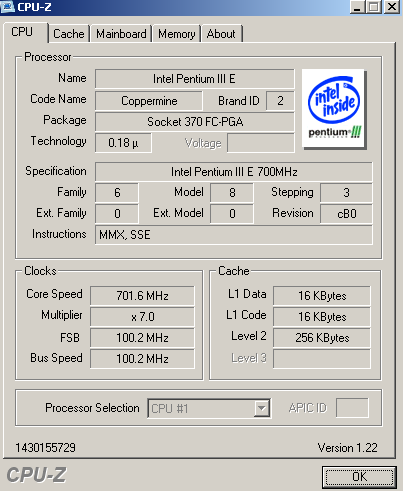Click the empty Level 3 cache field
Image resolution: width=403 pixels, height=491 pixels.
pyautogui.click(x=322, y=359)
